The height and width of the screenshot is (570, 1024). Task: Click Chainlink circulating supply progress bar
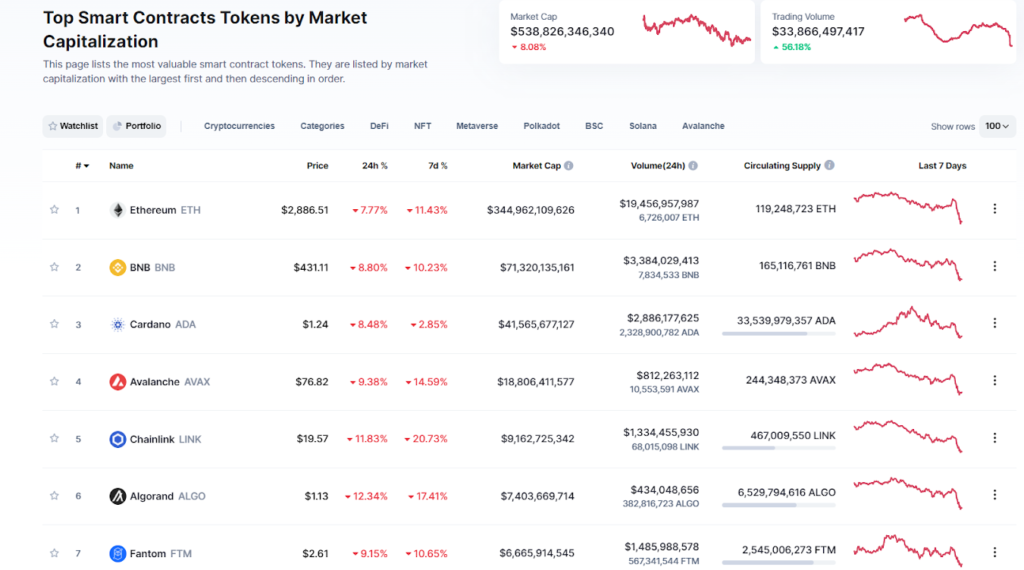[x=778, y=448]
